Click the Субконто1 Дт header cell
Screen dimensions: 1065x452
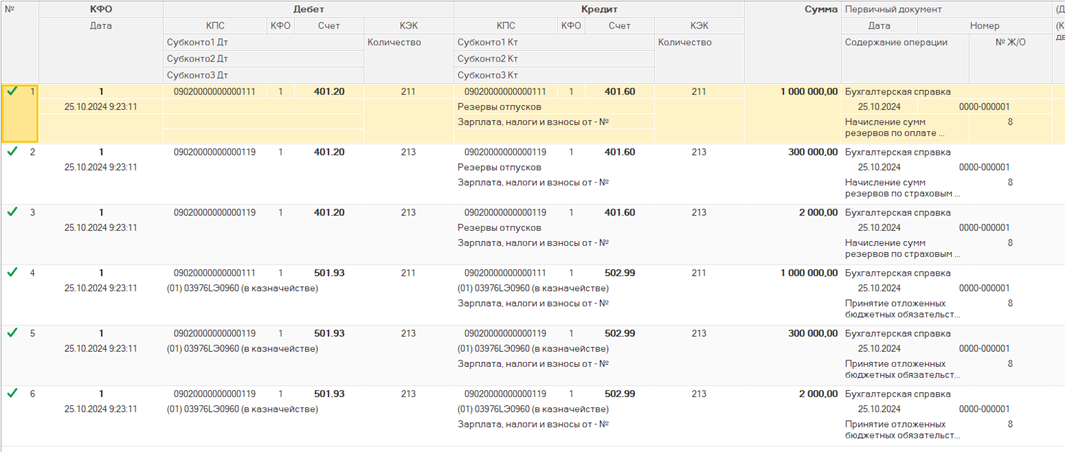coord(264,42)
